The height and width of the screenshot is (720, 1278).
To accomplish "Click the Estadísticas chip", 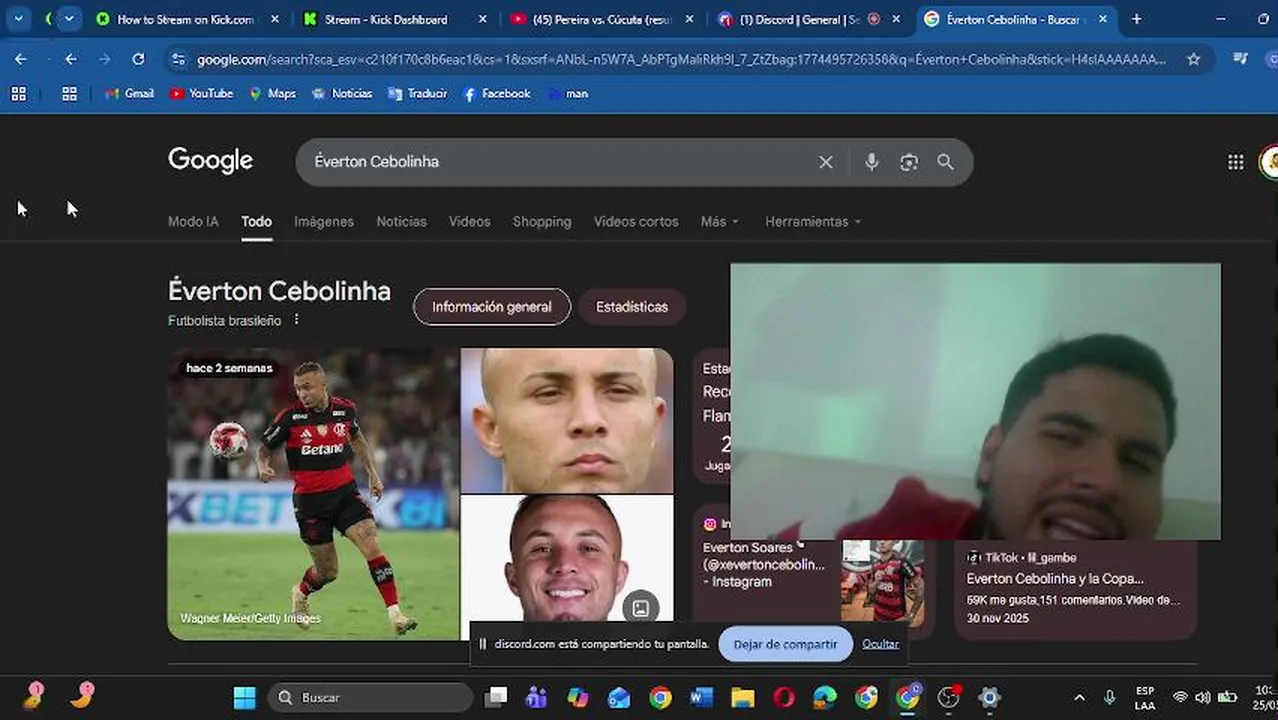I will pos(632,307).
